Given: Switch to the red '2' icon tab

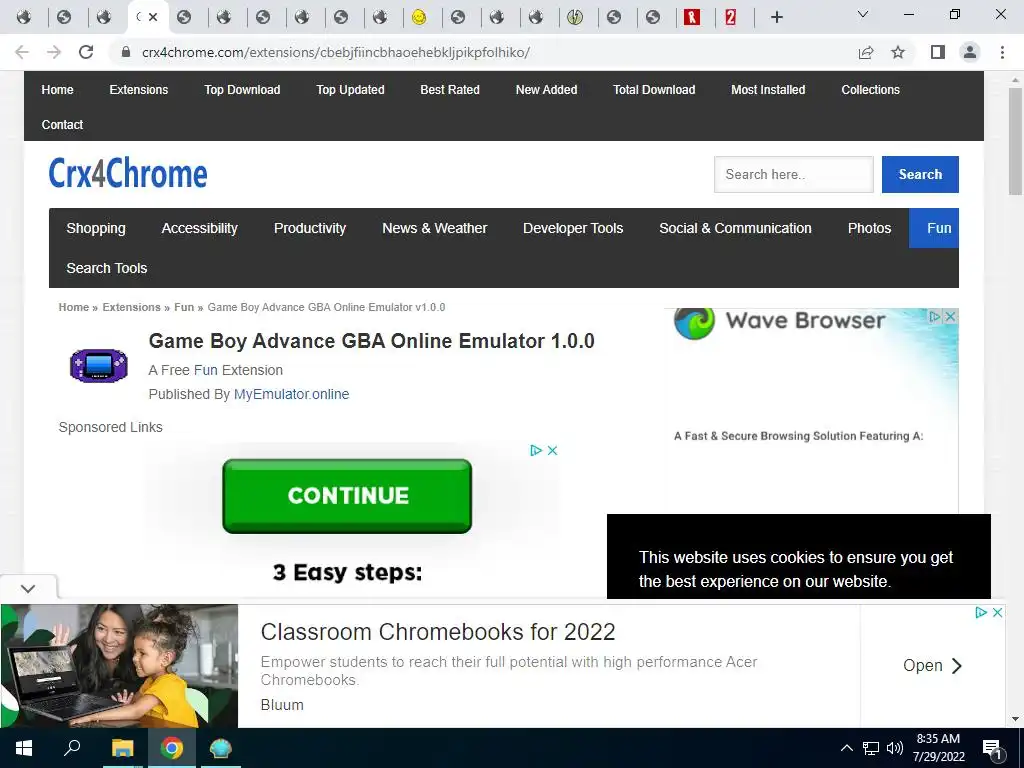Looking at the screenshot, I should (x=731, y=17).
